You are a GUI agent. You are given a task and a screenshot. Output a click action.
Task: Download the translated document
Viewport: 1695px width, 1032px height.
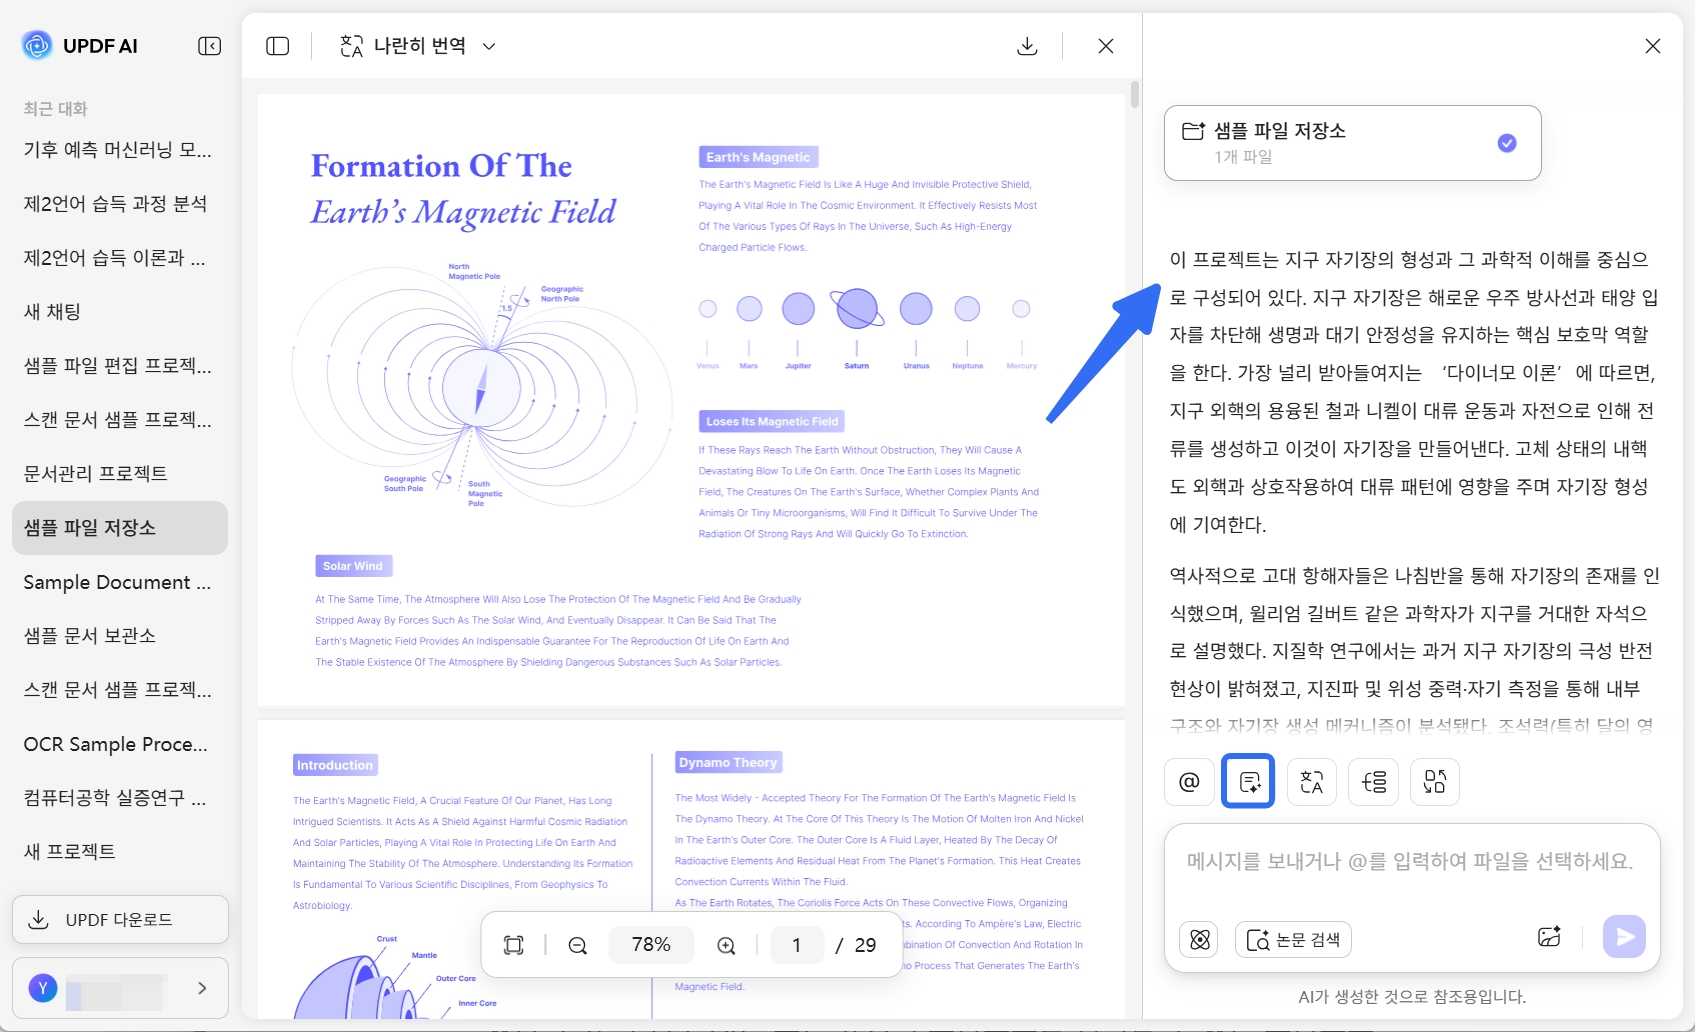click(x=1027, y=46)
